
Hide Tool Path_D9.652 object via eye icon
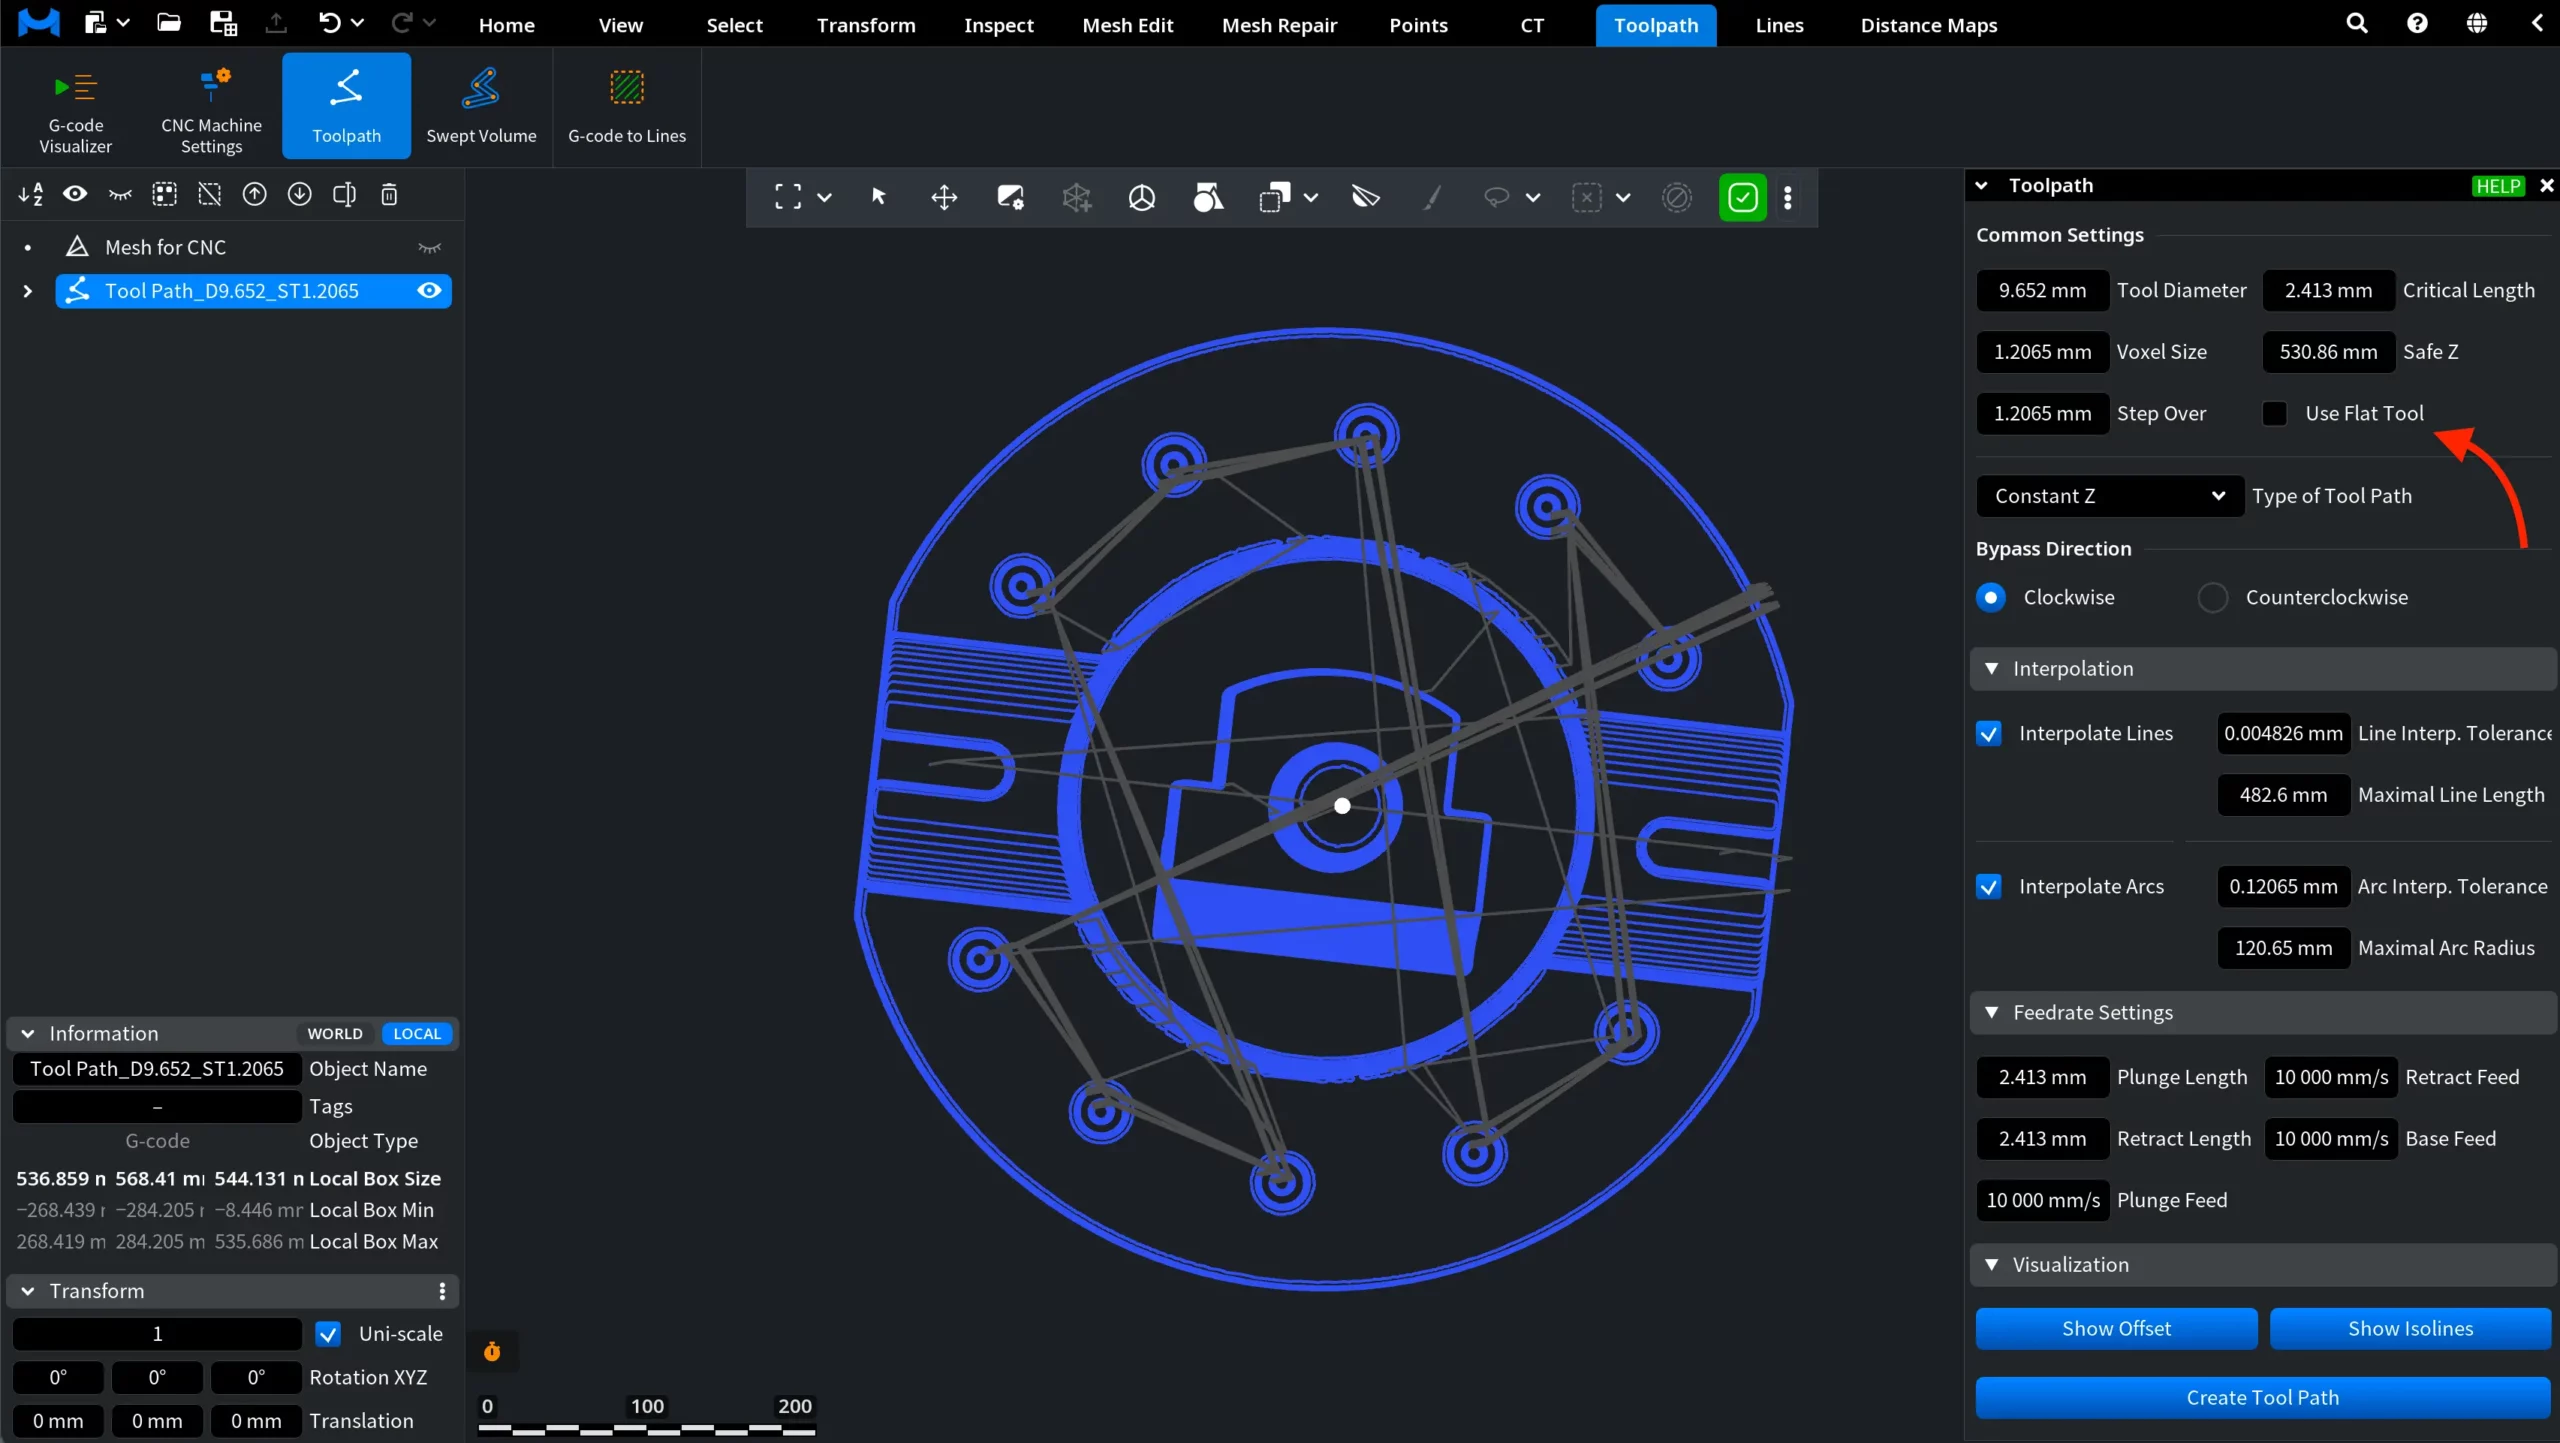[429, 290]
